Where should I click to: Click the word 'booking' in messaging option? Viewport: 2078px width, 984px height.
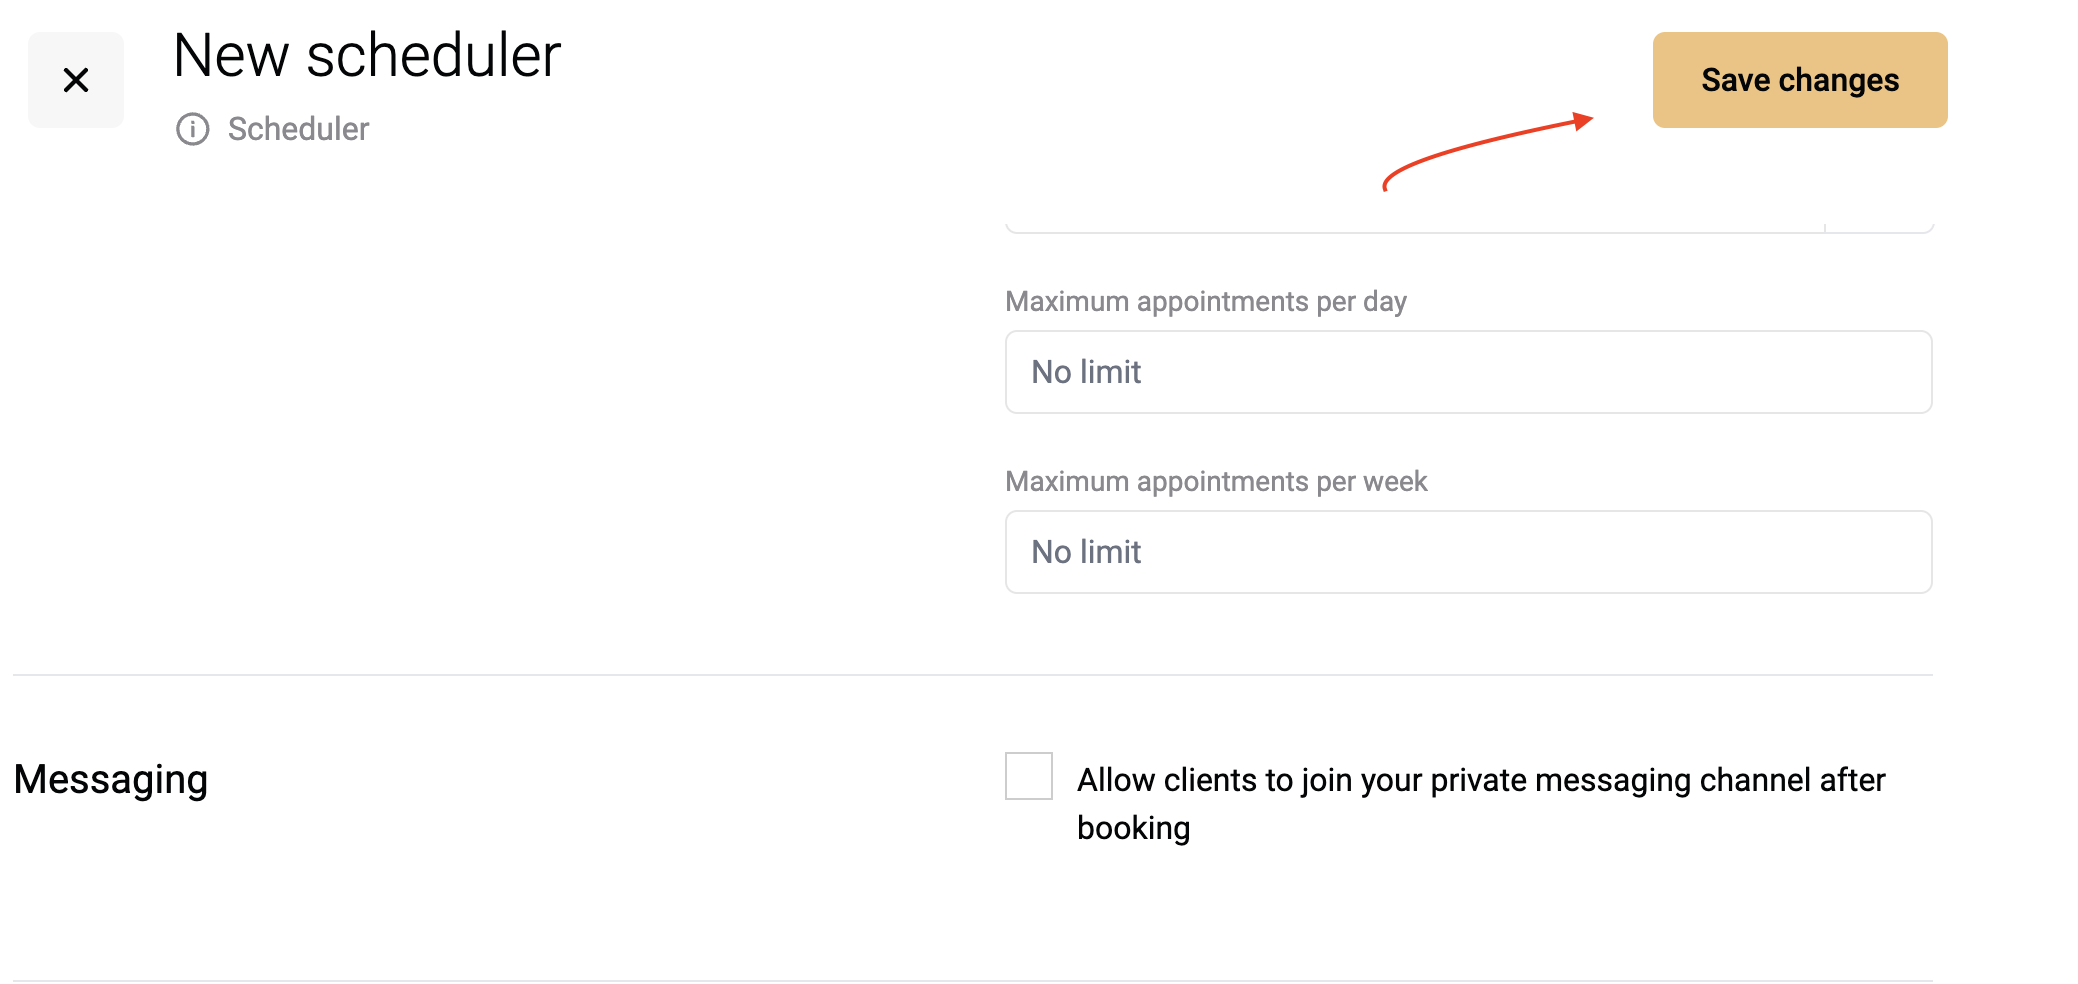(1133, 828)
